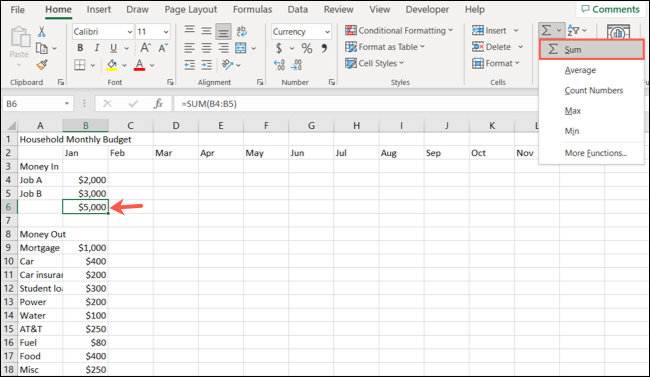Viewport: 650px width, 377px height.
Task: Click the Insert Function fx icon
Action: [x=158, y=103]
